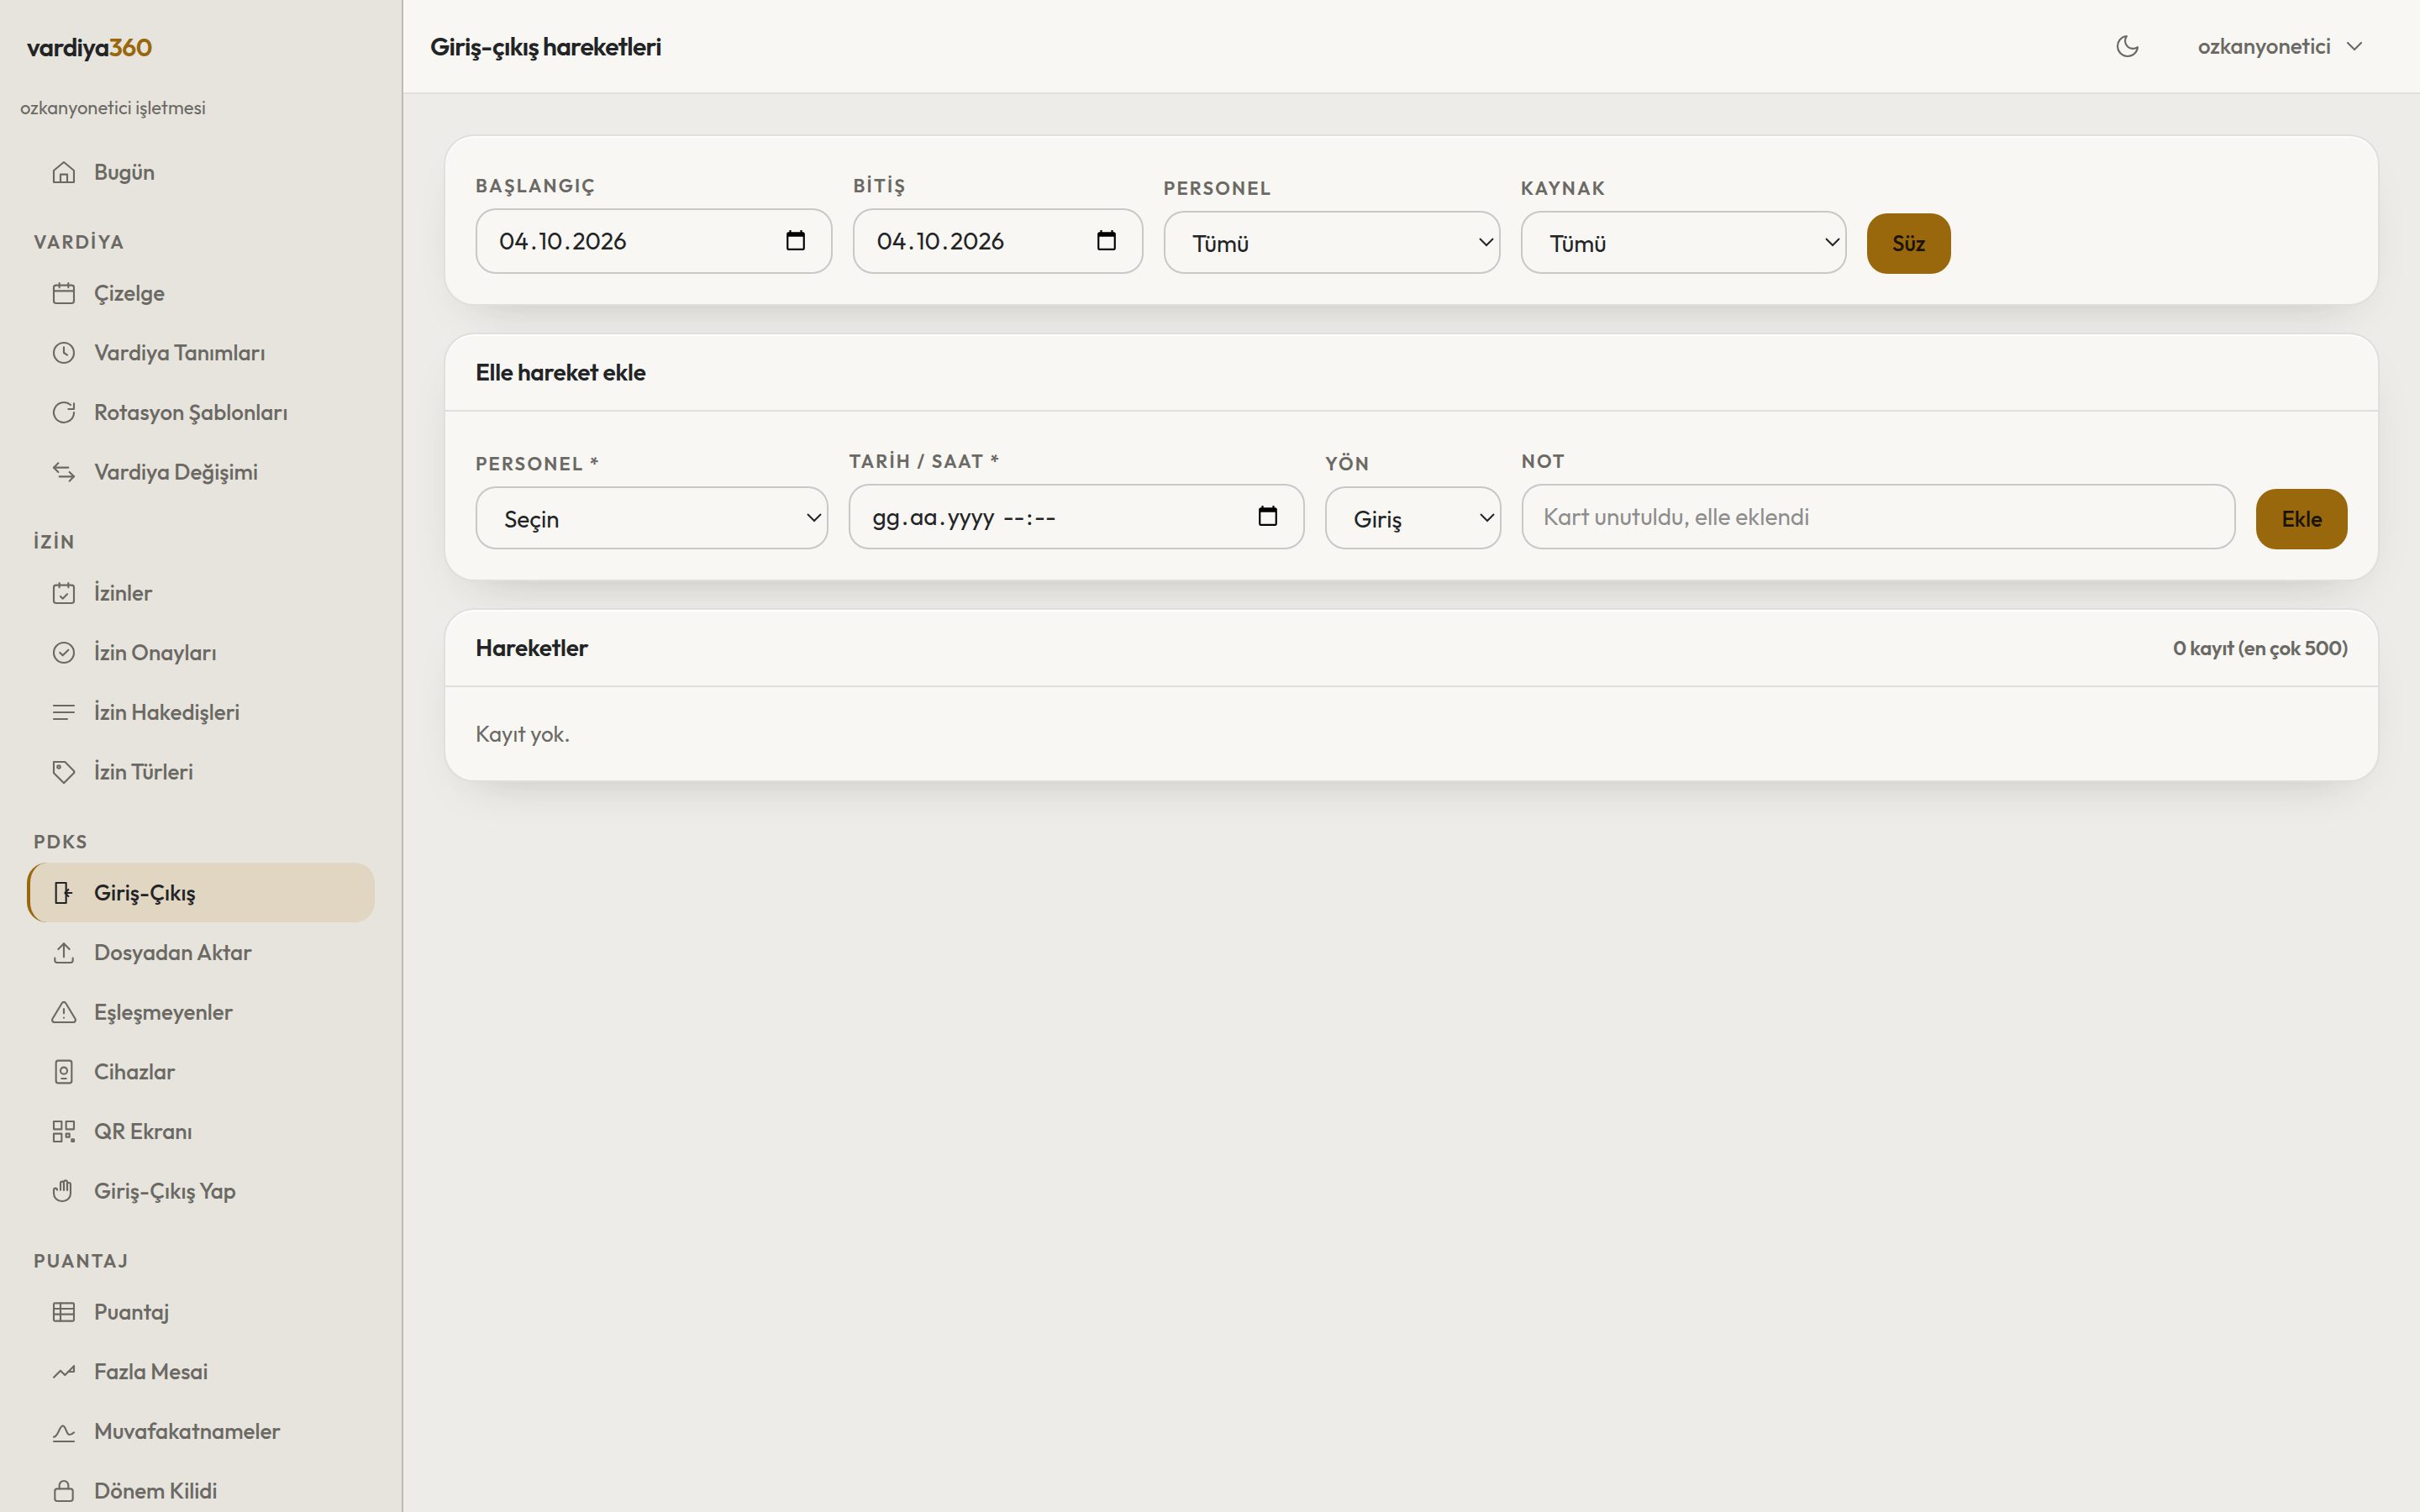Open the ozkanyonetici user menu
Viewport: 2420px width, 1512px height.
click(x=2279, y=46)
